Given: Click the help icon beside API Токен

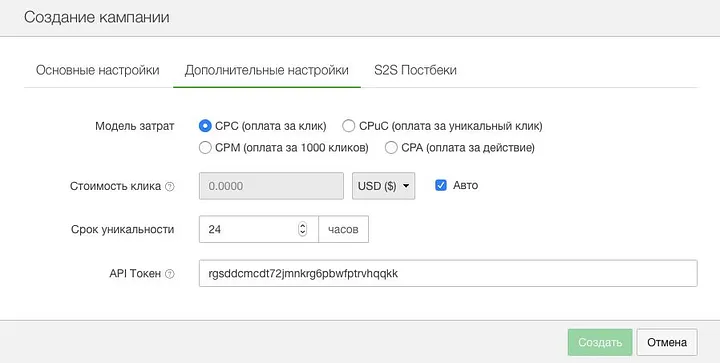Looking at the screenshot, I should point(170,274).
